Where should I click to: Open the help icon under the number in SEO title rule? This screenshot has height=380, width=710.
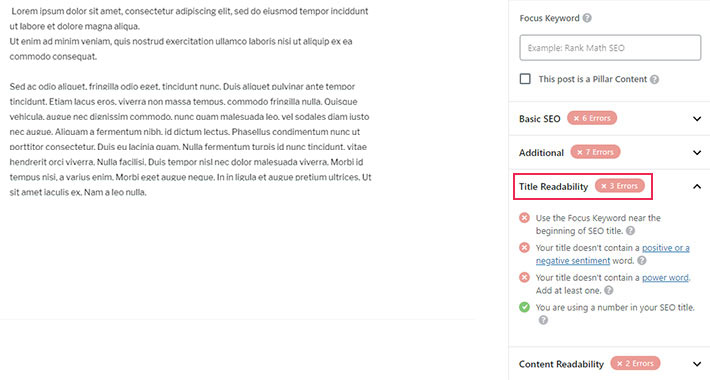(x=543, y=320)
